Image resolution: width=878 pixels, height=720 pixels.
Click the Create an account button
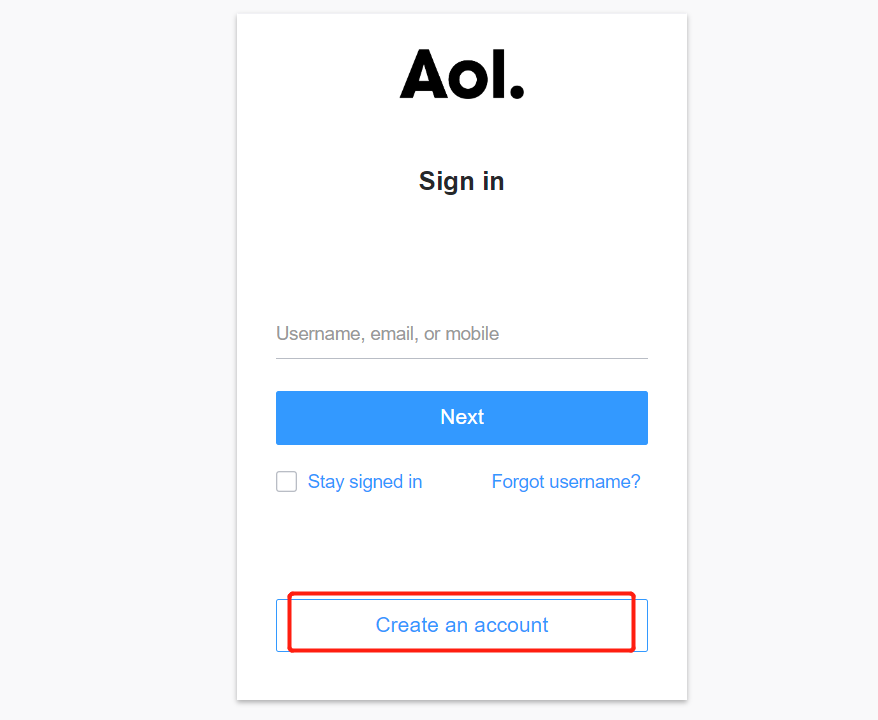461,625
